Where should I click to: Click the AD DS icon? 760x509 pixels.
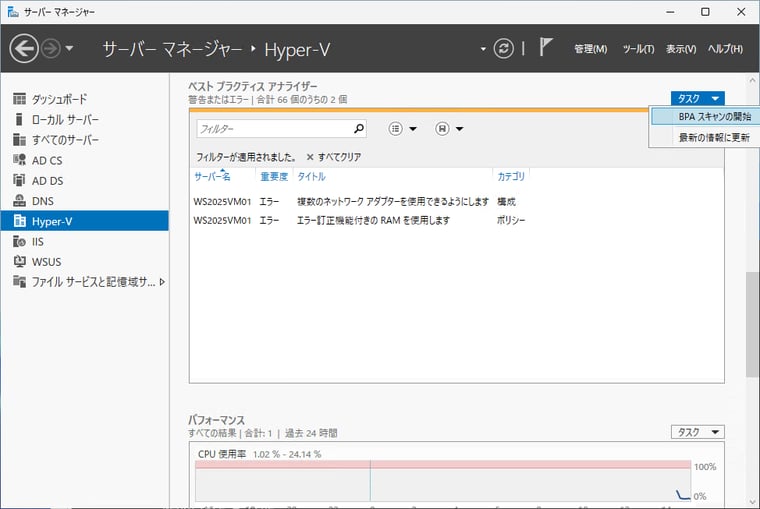[x=19, y=180]
